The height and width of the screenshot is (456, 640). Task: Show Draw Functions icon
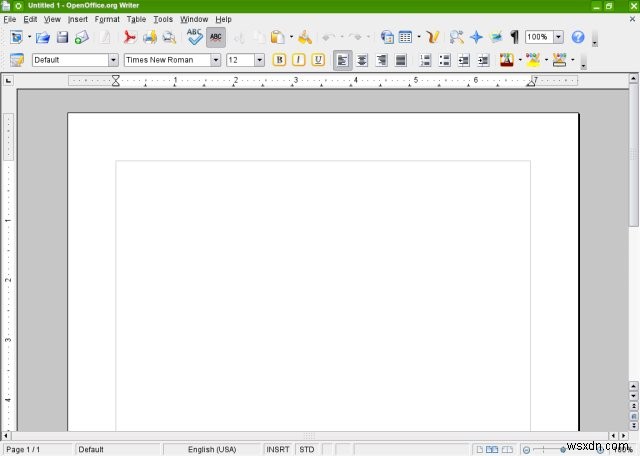click(433, 37)
